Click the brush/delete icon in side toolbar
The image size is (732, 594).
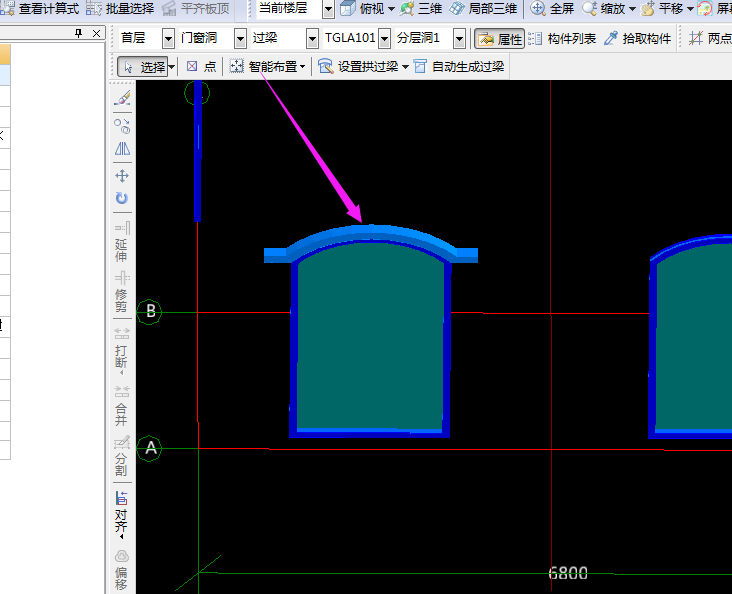pyautogui.click(x=122, y=98)
